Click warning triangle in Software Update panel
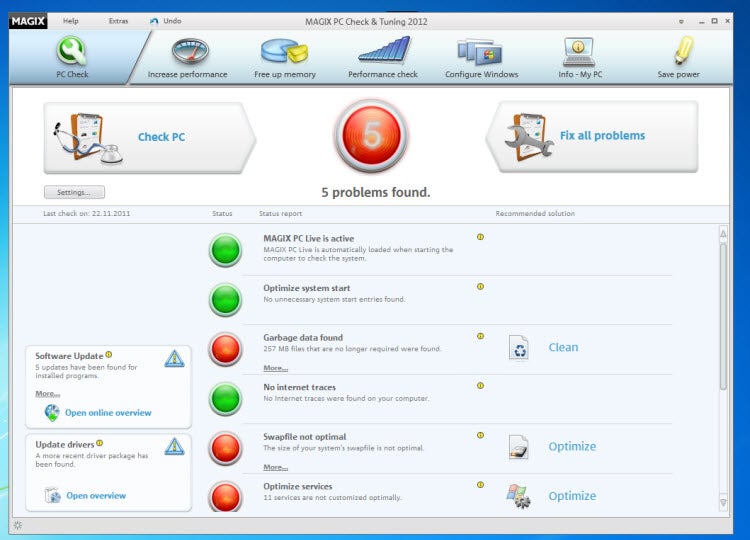This screenshot has height=540, width=750. pos(174,358)
